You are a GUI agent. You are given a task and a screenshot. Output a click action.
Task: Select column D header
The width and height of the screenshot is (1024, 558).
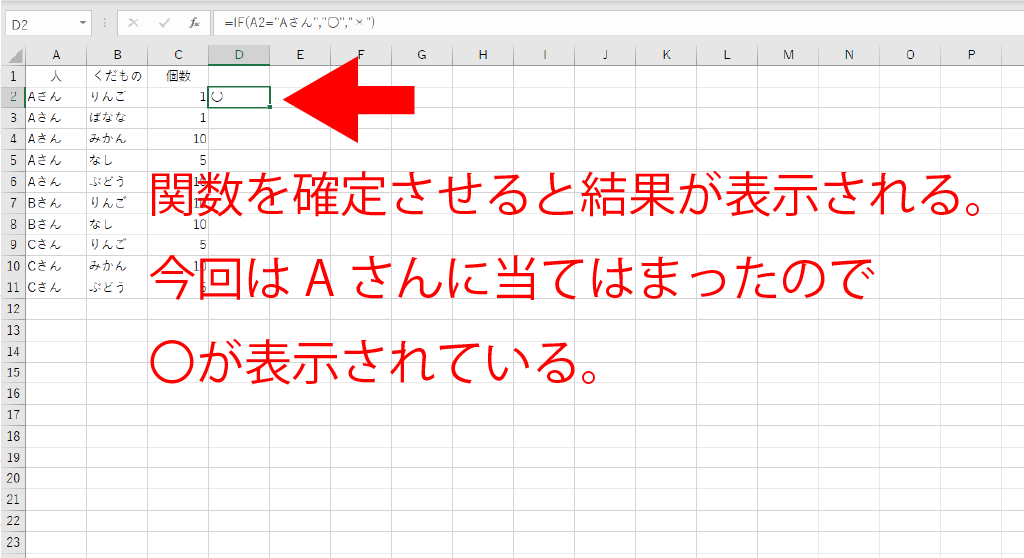coord(239,55)
